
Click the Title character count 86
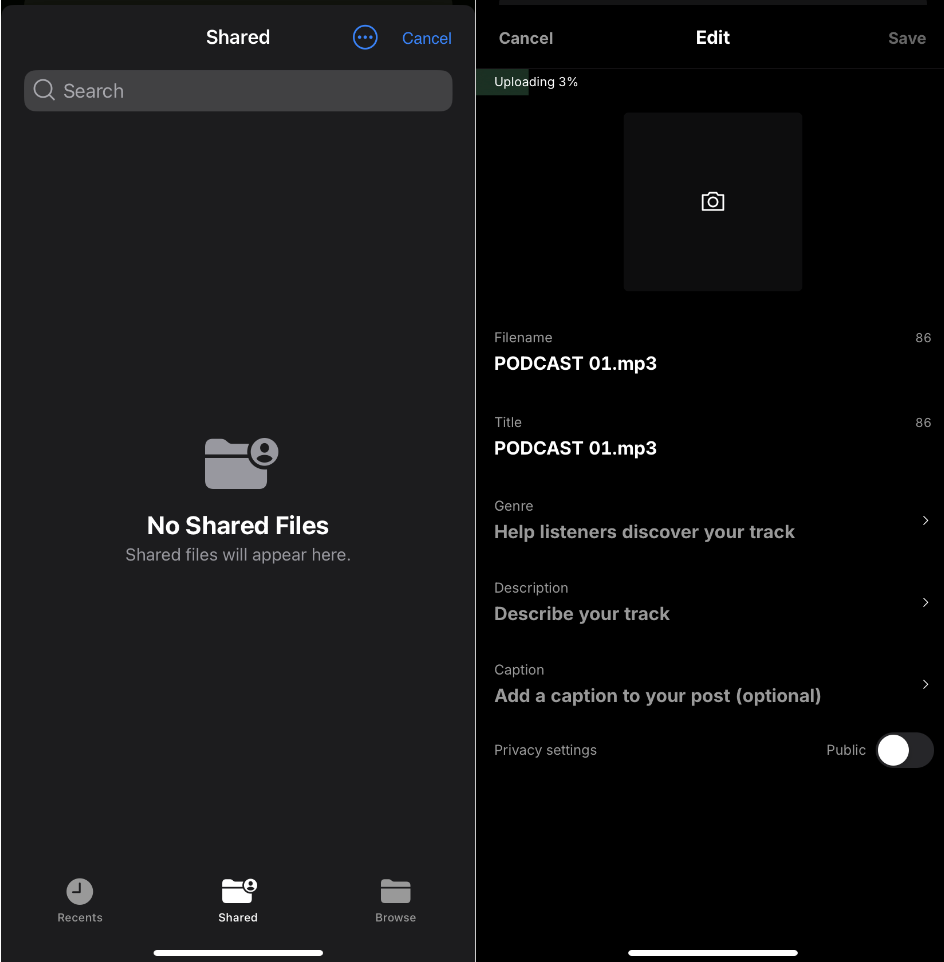(x=923, y=422)
